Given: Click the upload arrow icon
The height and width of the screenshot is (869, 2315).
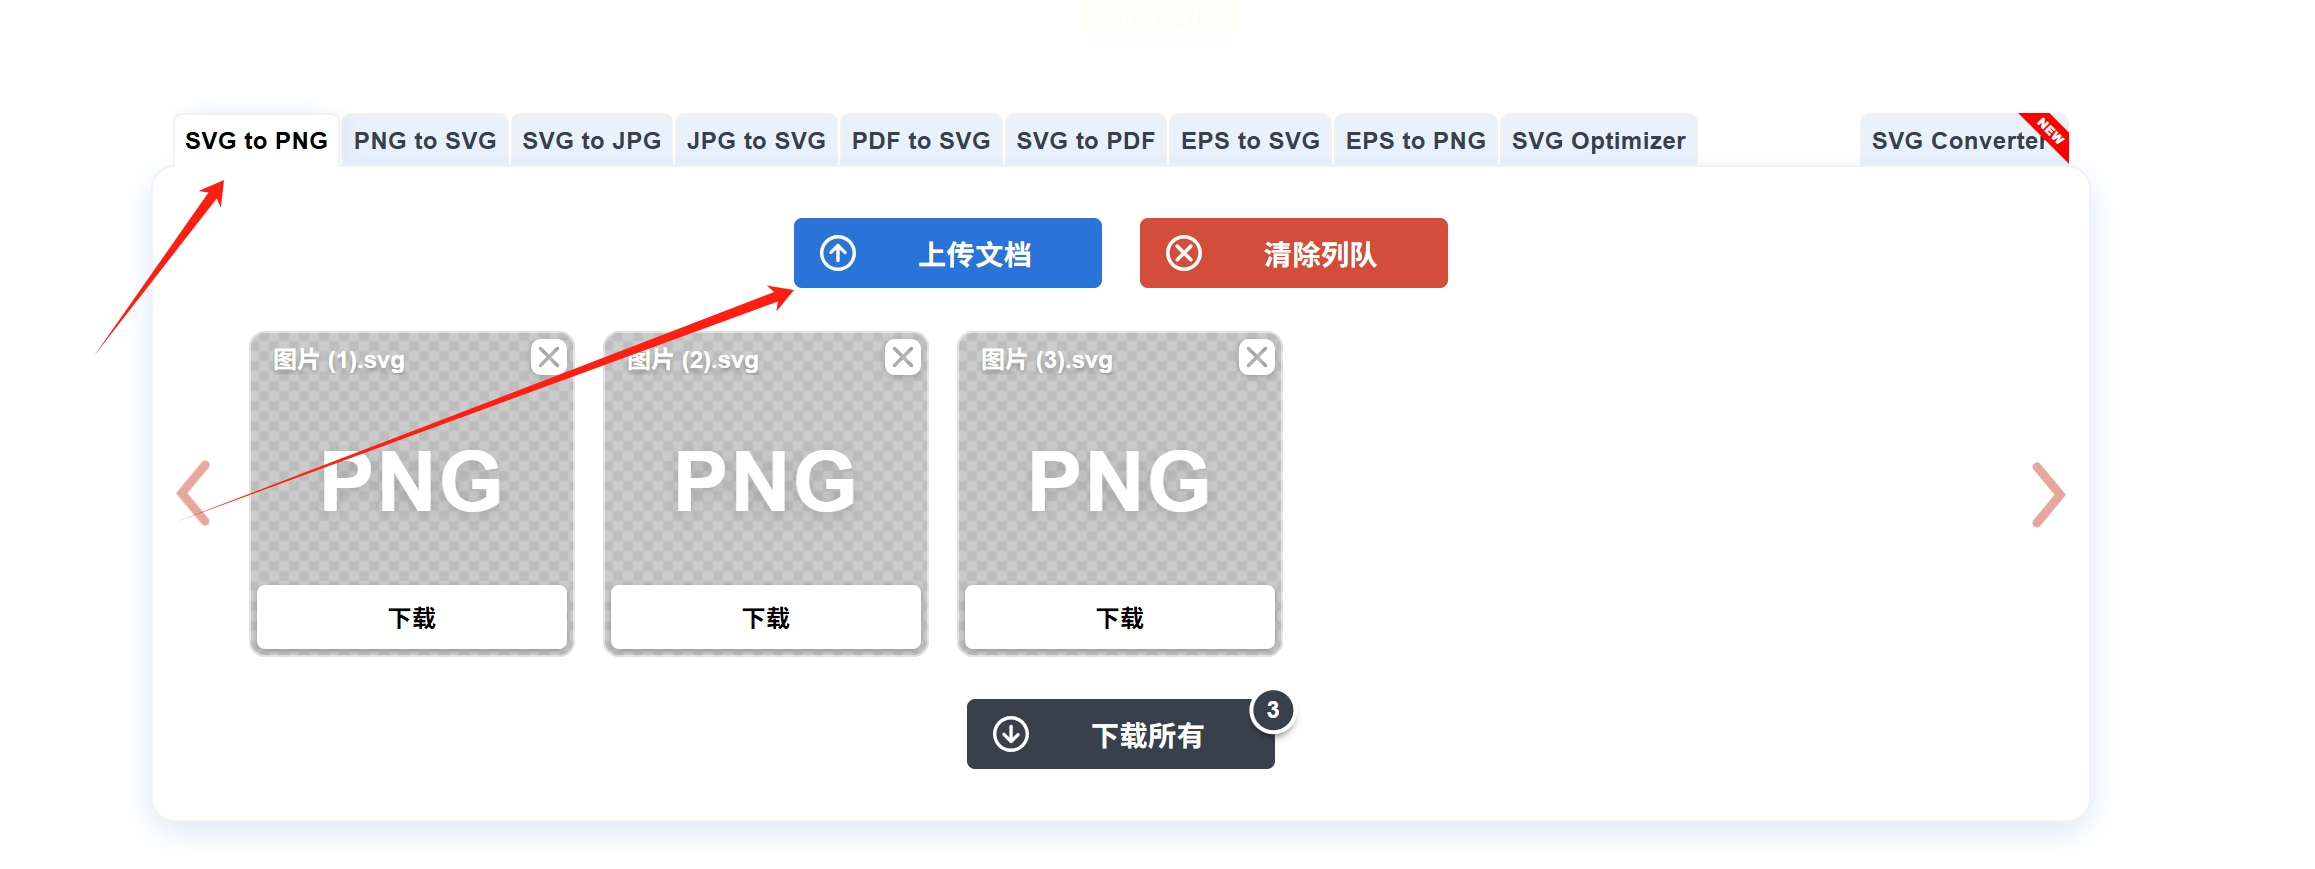Looking at the screenshot, I should tap(838, 253).
